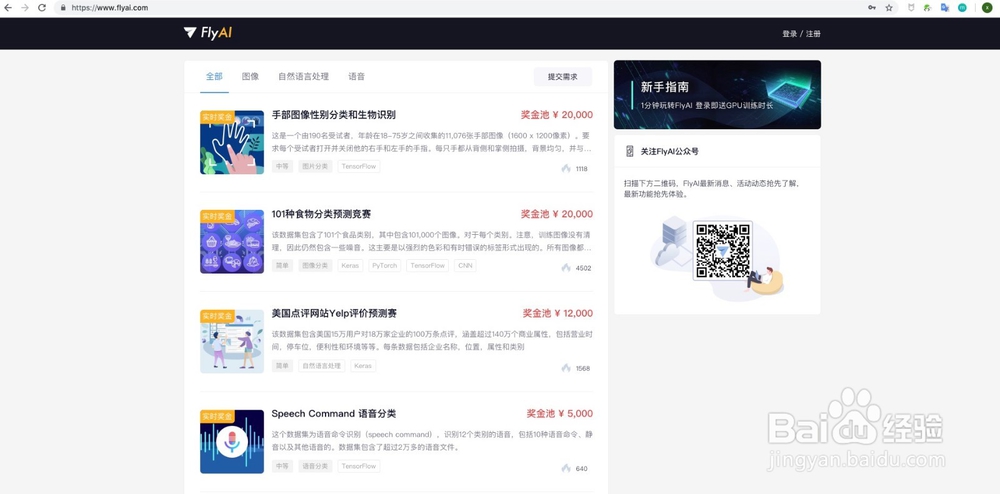The width and height of the screenshot is (1000, 494).
Task: Click the 提交需求 button
Action: coord(562,76)
